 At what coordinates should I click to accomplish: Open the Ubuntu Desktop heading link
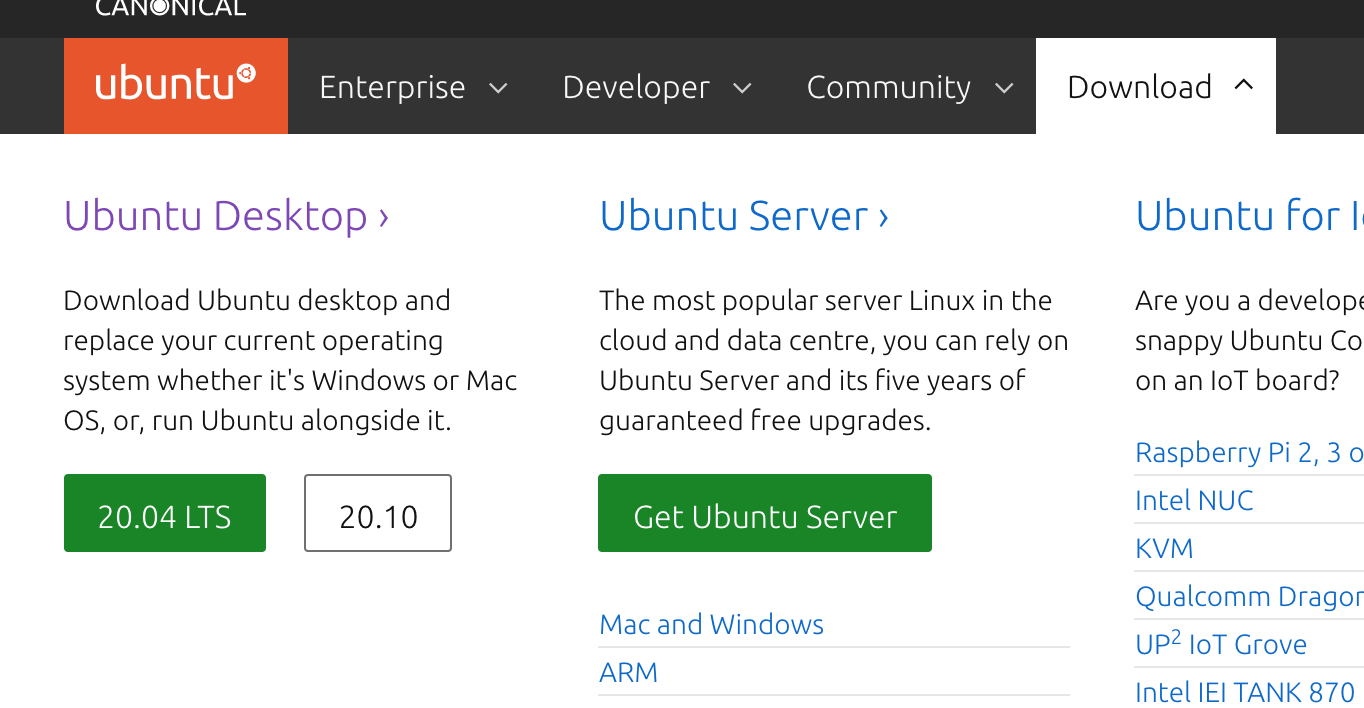click(226, 216)
